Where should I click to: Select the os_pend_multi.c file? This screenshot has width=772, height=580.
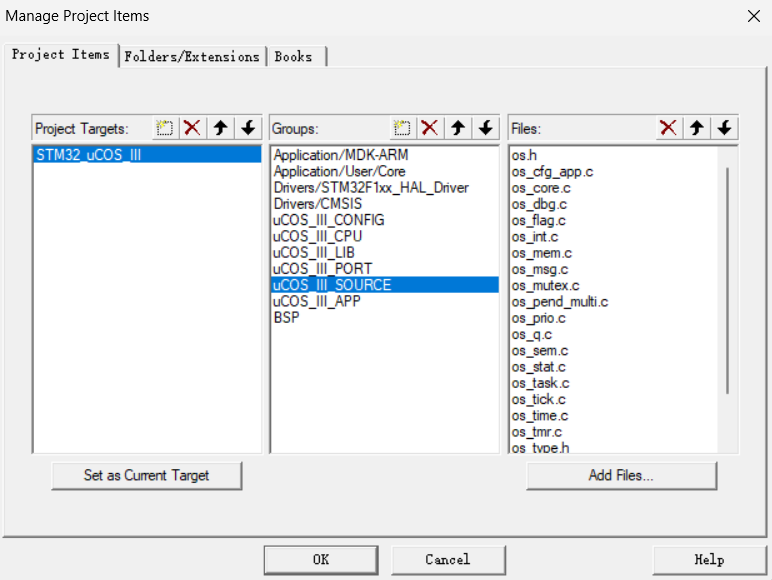click(x=613, y=301)
